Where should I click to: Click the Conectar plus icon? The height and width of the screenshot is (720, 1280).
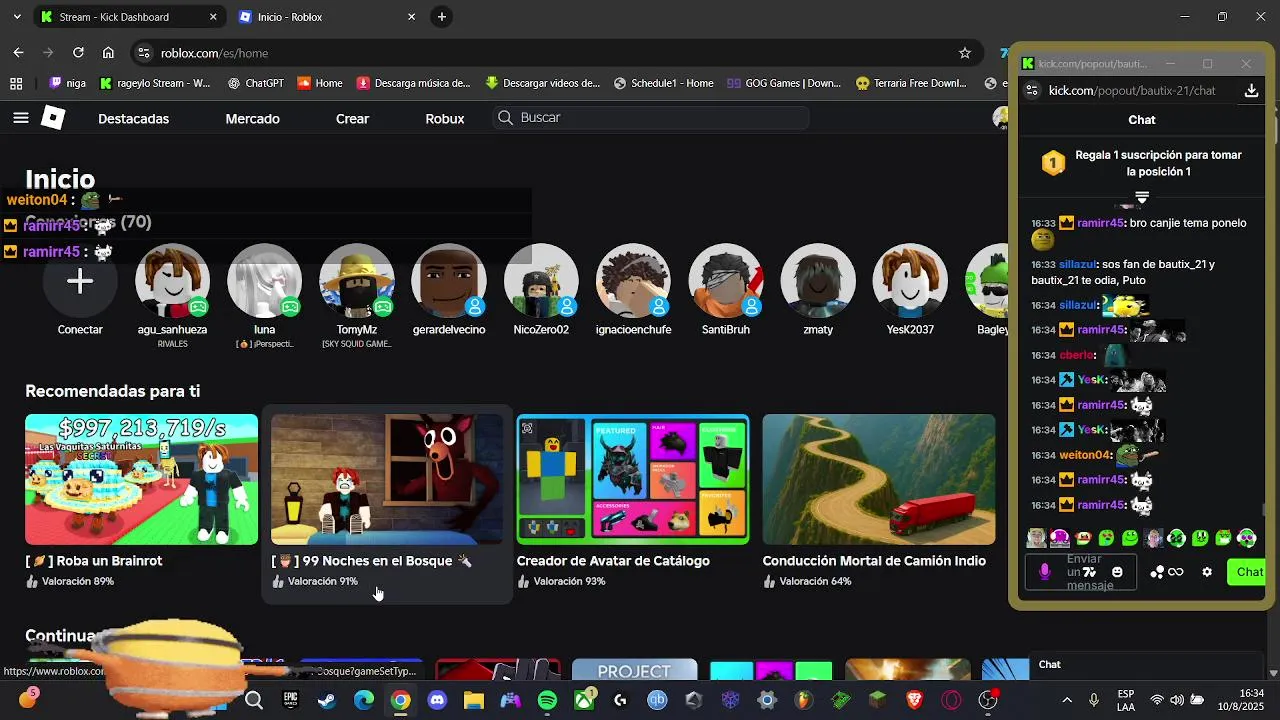(80, 281)
